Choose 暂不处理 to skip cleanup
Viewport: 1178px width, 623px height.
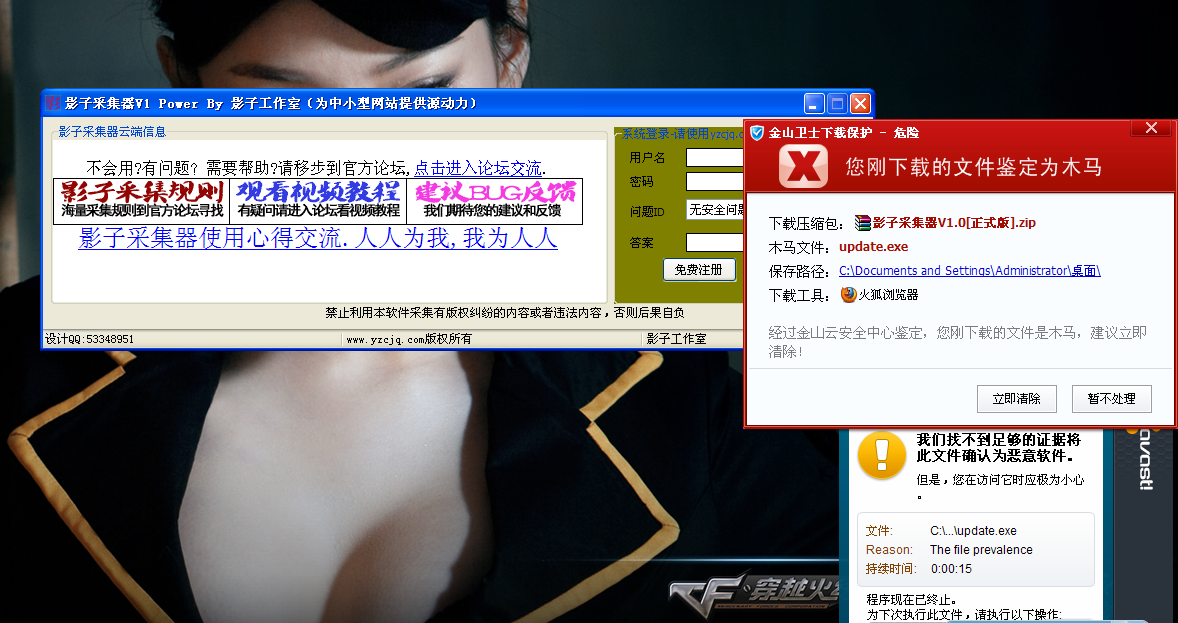coord(1111,398)
